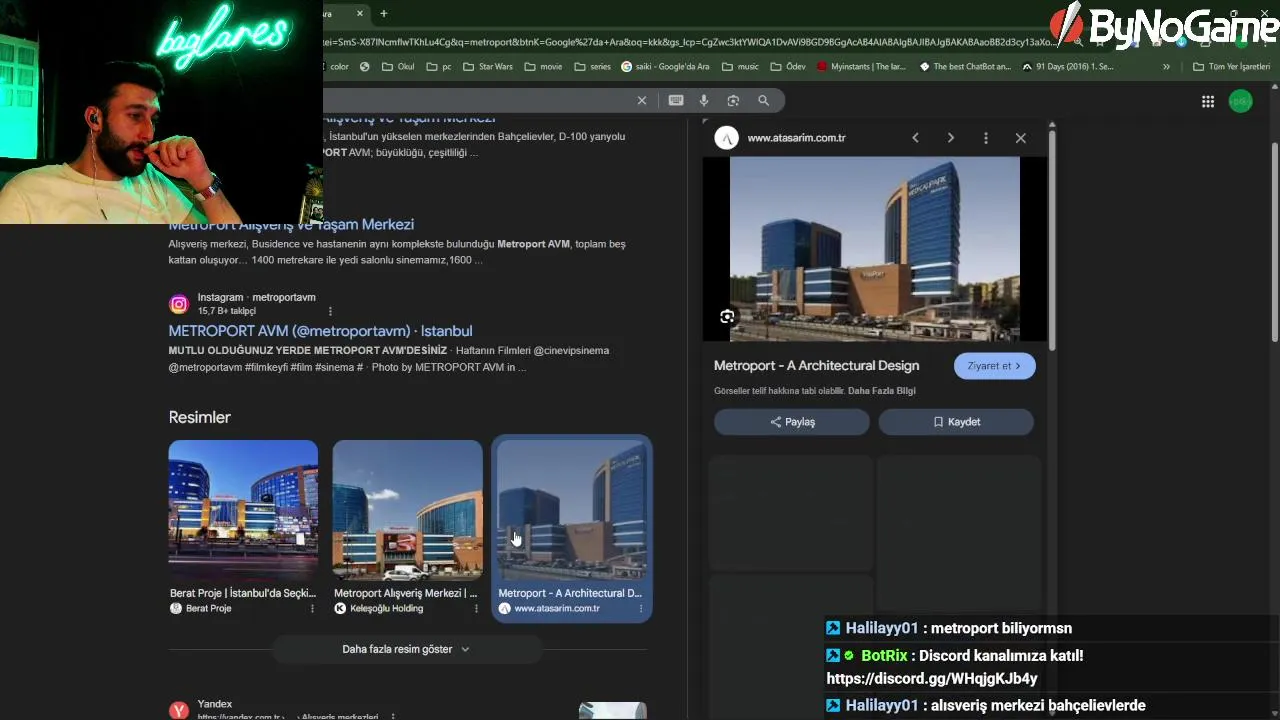Open www.atasarim.com.tr source in preview header

(796, 138)
